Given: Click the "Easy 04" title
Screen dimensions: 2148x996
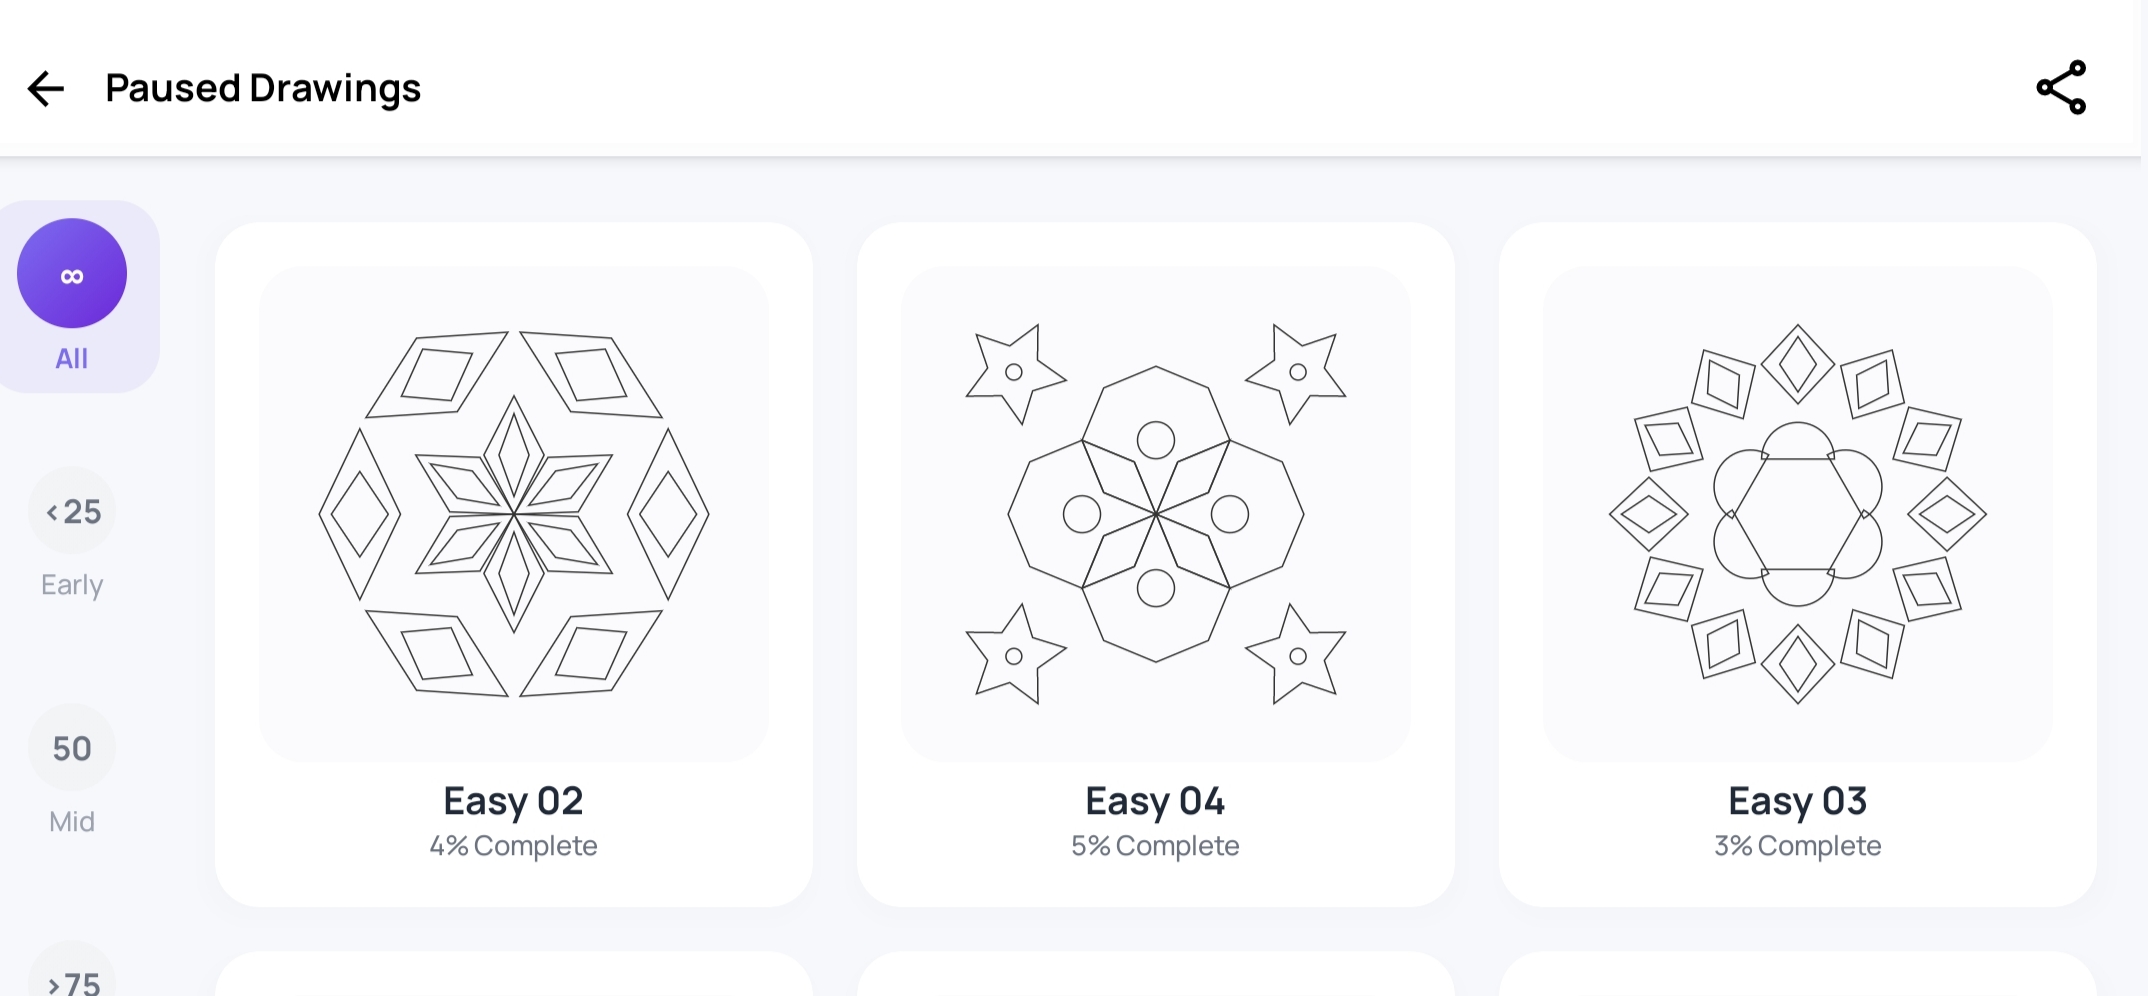Looking at the screenshot, I should click(1155, 800).
